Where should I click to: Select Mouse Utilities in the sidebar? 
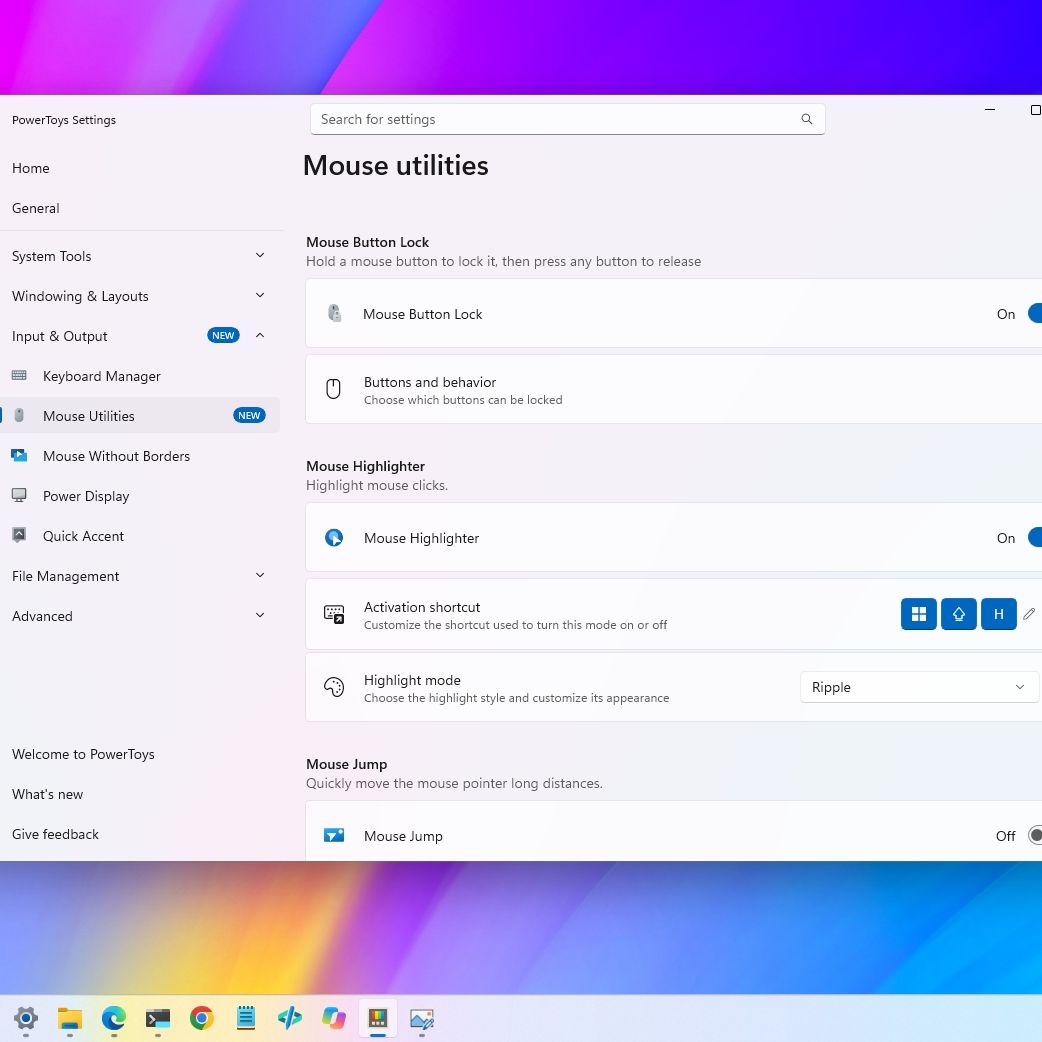pyautogui.click(x=139, y=415)
